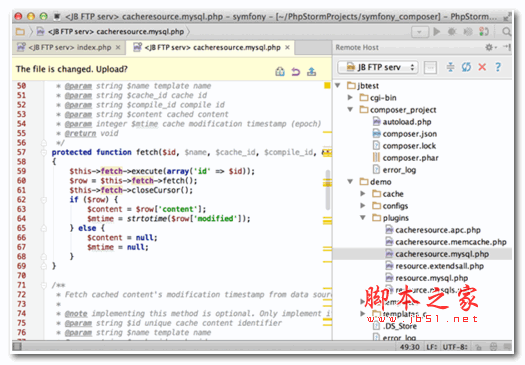
Task: Click the yellow inspection indicator square
Action: [327, 86]
